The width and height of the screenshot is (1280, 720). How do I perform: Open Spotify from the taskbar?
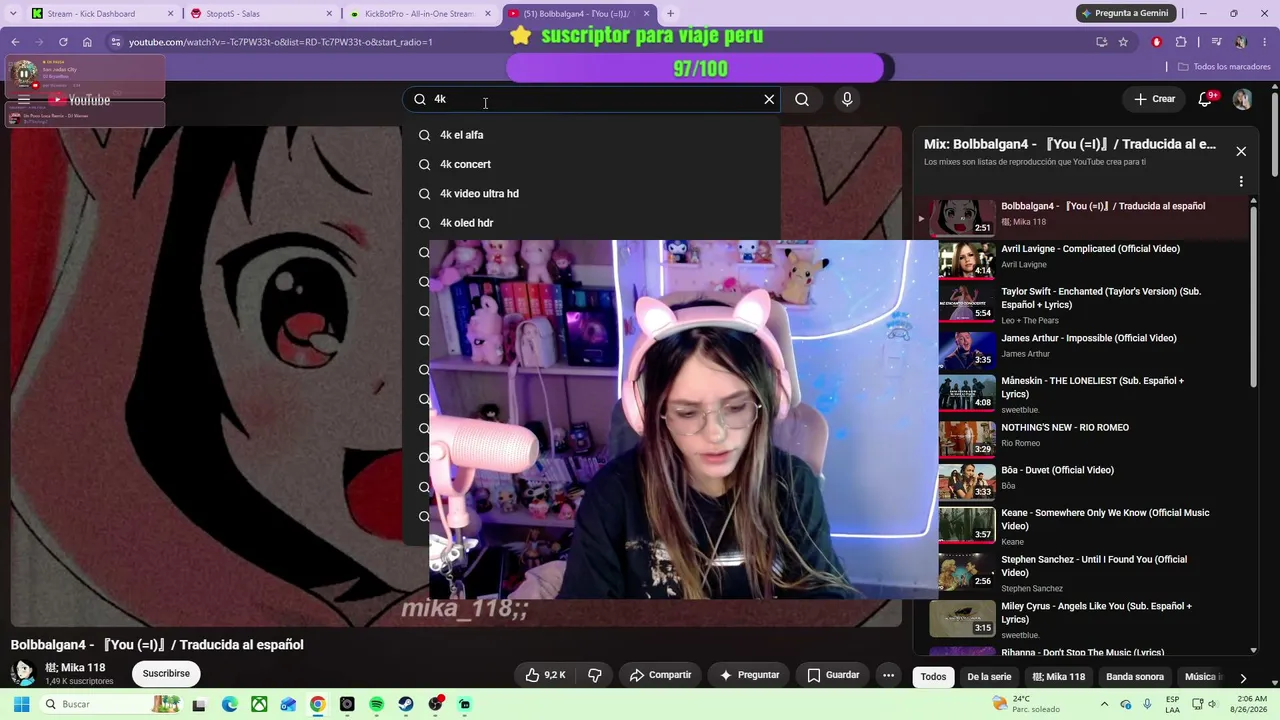click(x=376, y=704)
